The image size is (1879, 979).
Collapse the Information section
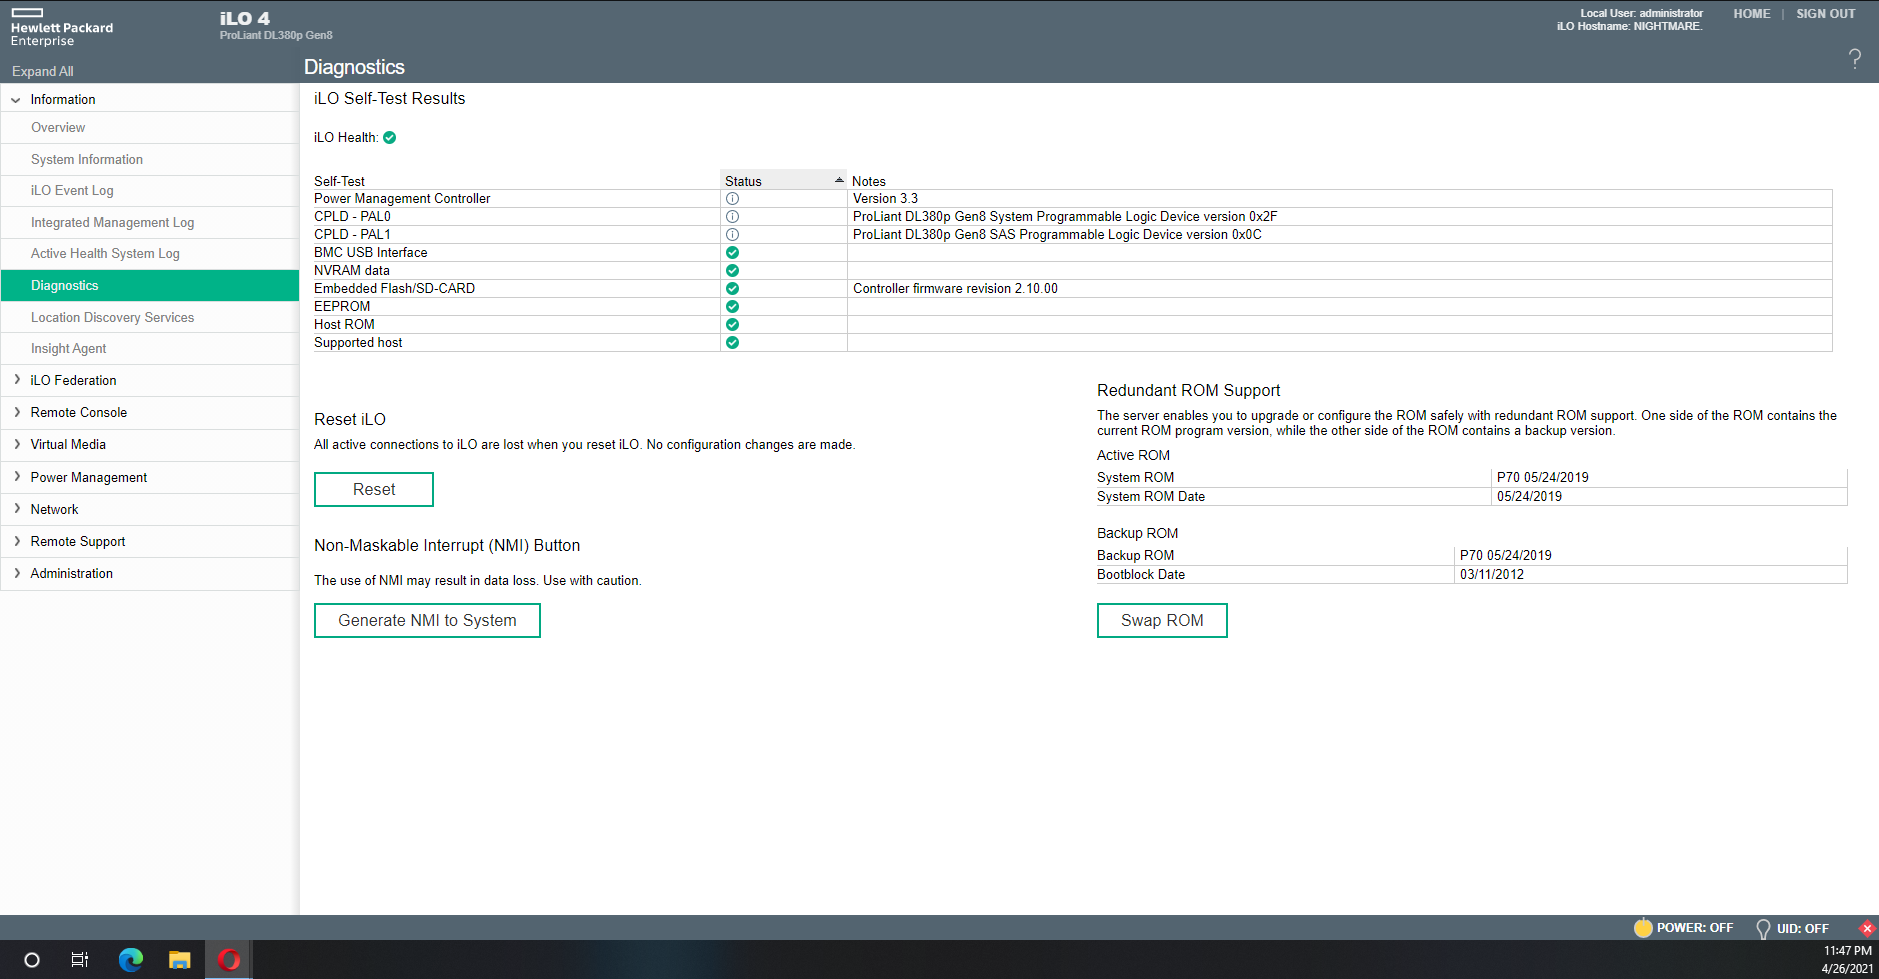pos(16,100)
